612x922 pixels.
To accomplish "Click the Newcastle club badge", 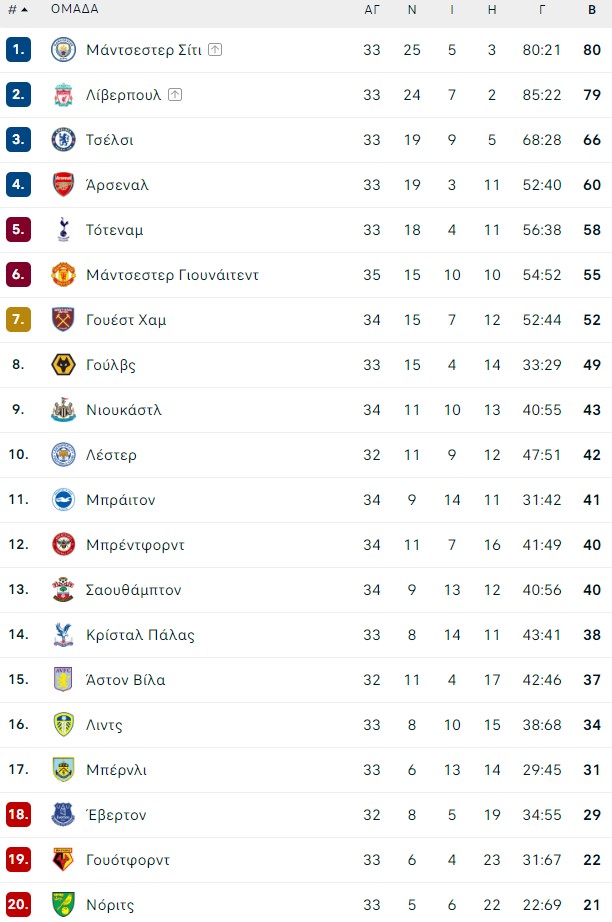I will click(62, 410).
